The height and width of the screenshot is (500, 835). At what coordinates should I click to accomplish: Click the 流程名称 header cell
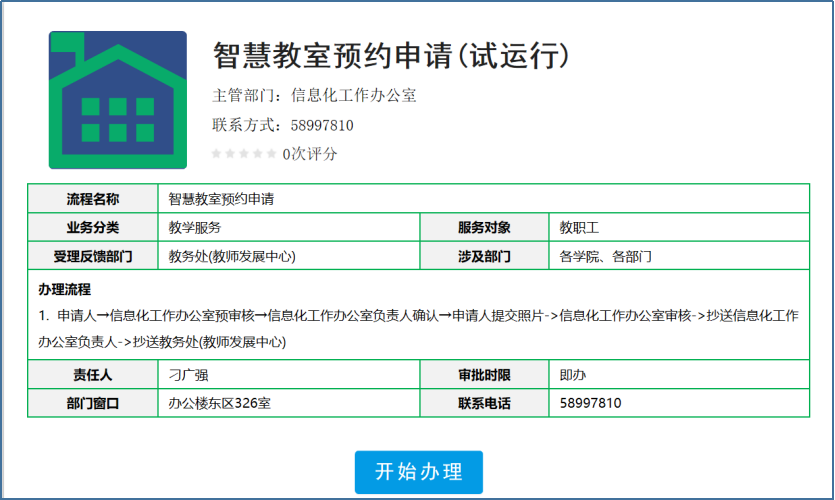point(92,199)
